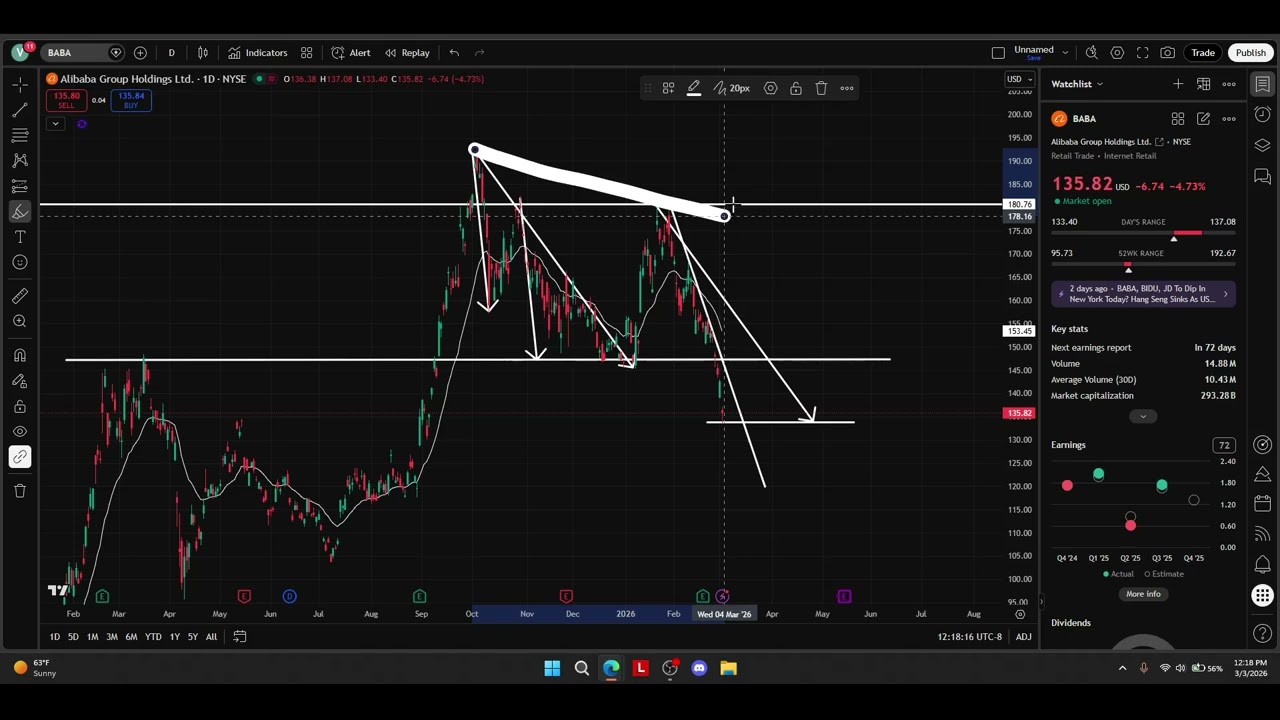1280x720 pixels.
Task: Open the BABA news headline
Action: (1143, 294)
